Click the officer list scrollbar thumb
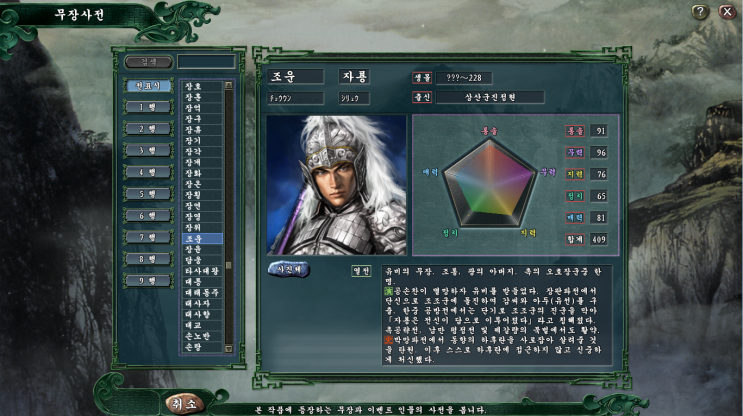The image size is (743, 416). (228, 265)
